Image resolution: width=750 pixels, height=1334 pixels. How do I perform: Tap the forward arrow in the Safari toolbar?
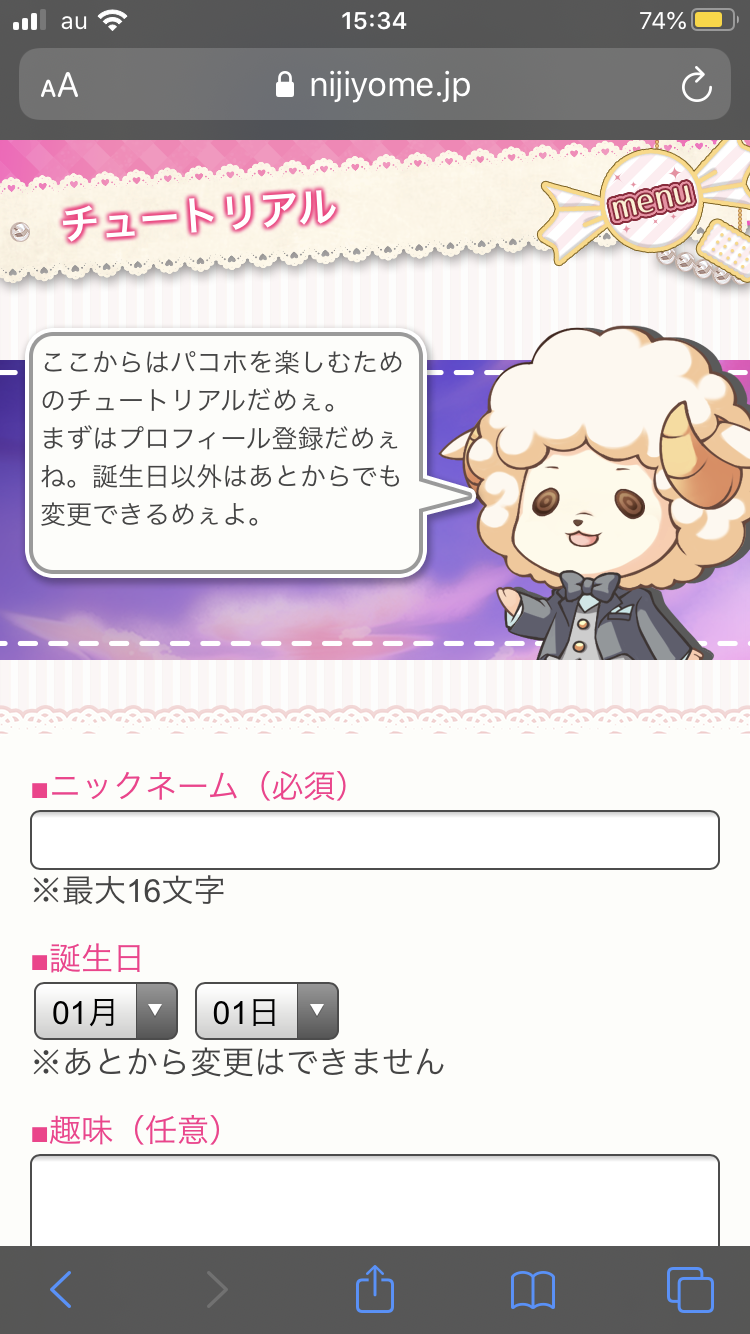pos(217,1290)
